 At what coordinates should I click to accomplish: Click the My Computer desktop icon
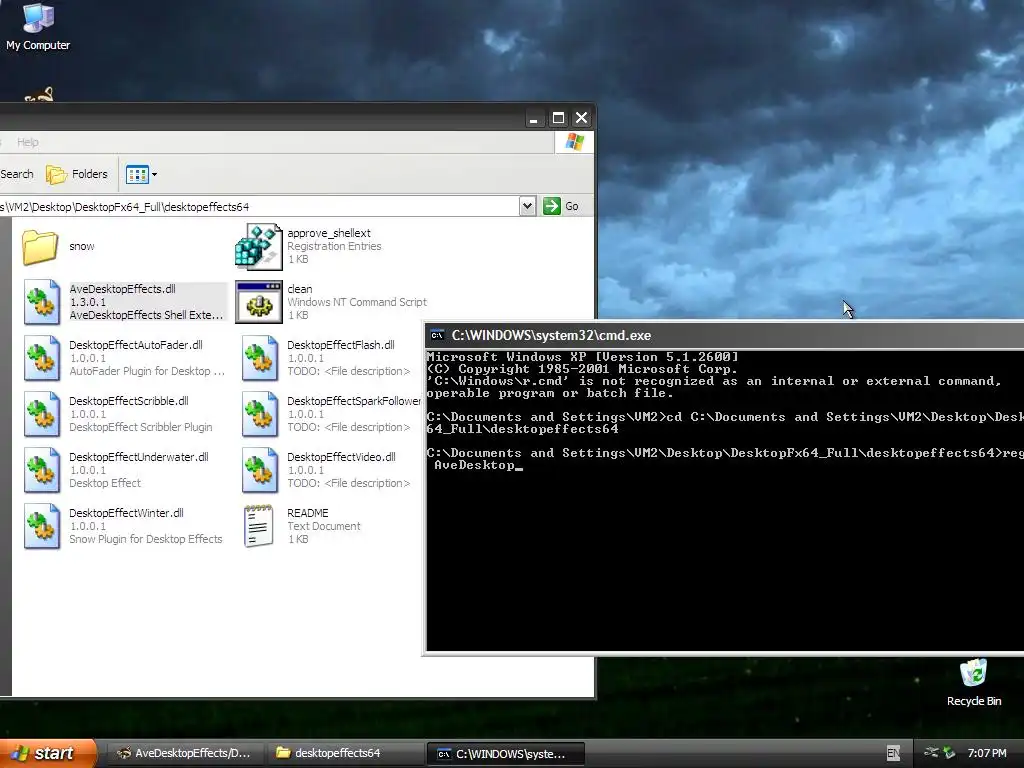(38, 26)
